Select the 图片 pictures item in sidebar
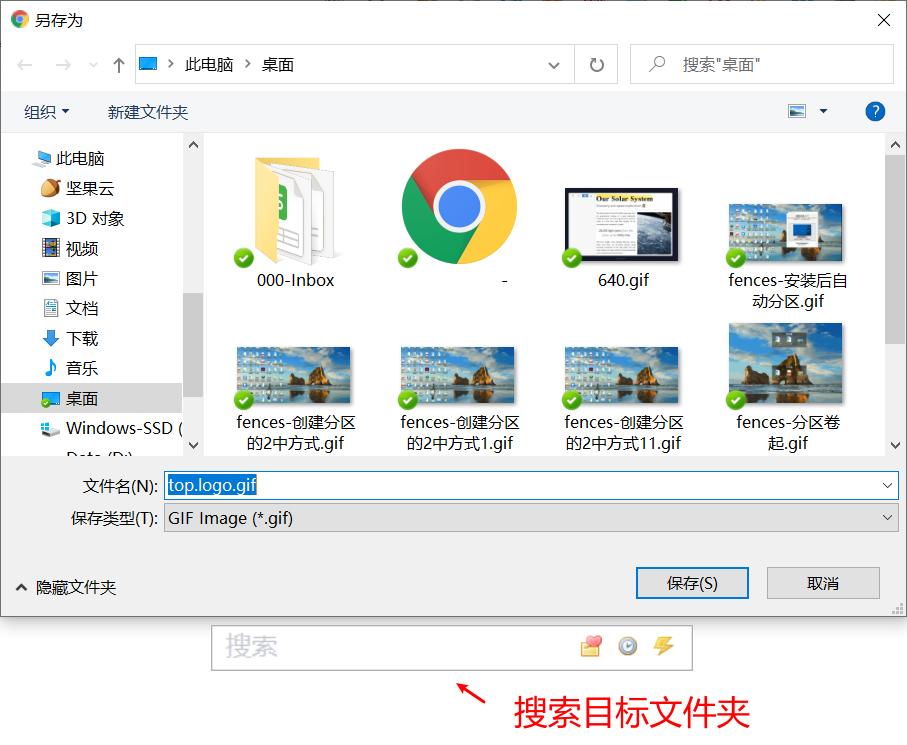 pos(68,278)
